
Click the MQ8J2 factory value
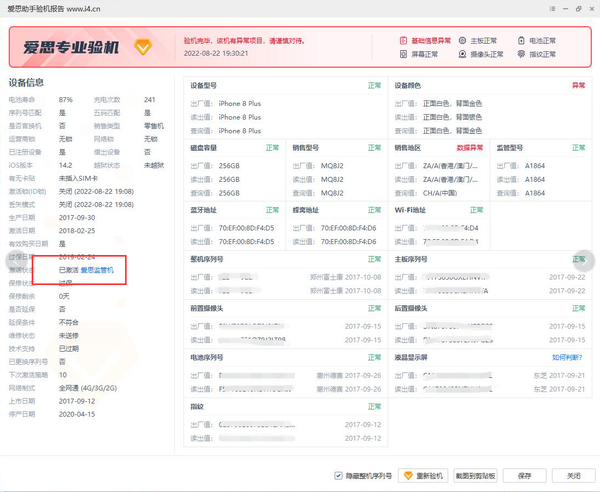(x=332, y=166)
